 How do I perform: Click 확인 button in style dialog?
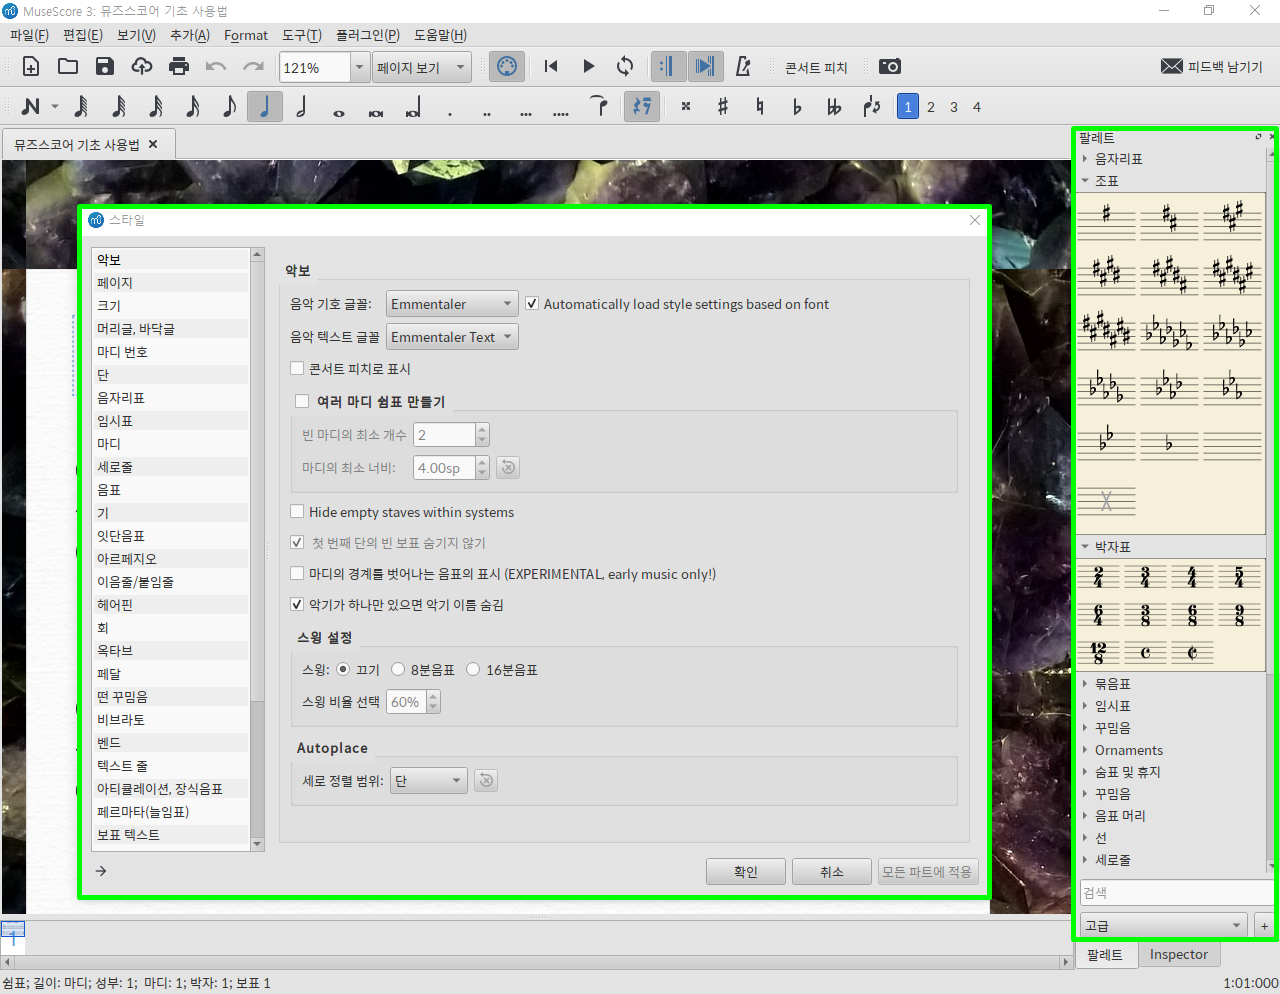[745, 872]
